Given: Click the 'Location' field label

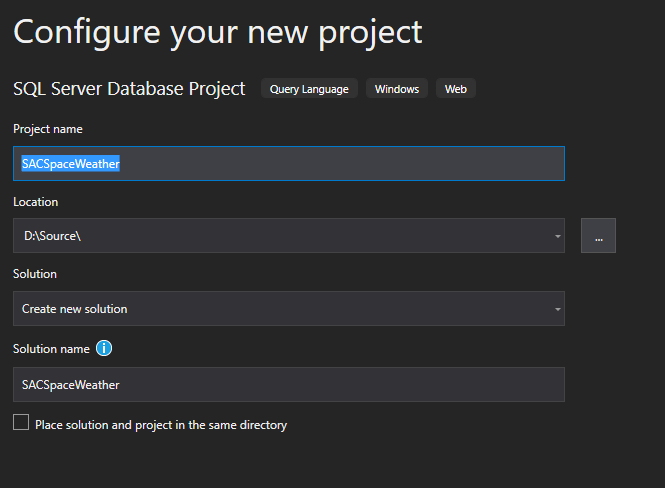Looking at the screenshot, I should 36,202.
